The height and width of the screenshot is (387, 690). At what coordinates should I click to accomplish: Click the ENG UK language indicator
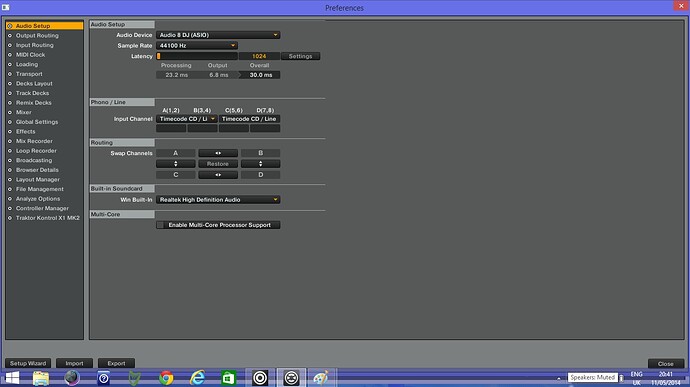coord(636,378)
